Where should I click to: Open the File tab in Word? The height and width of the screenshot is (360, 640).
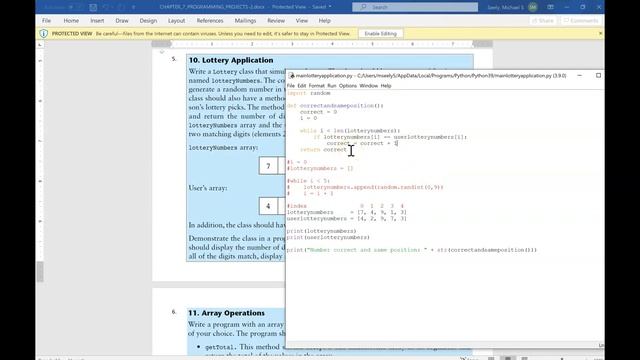coord(47,20)
